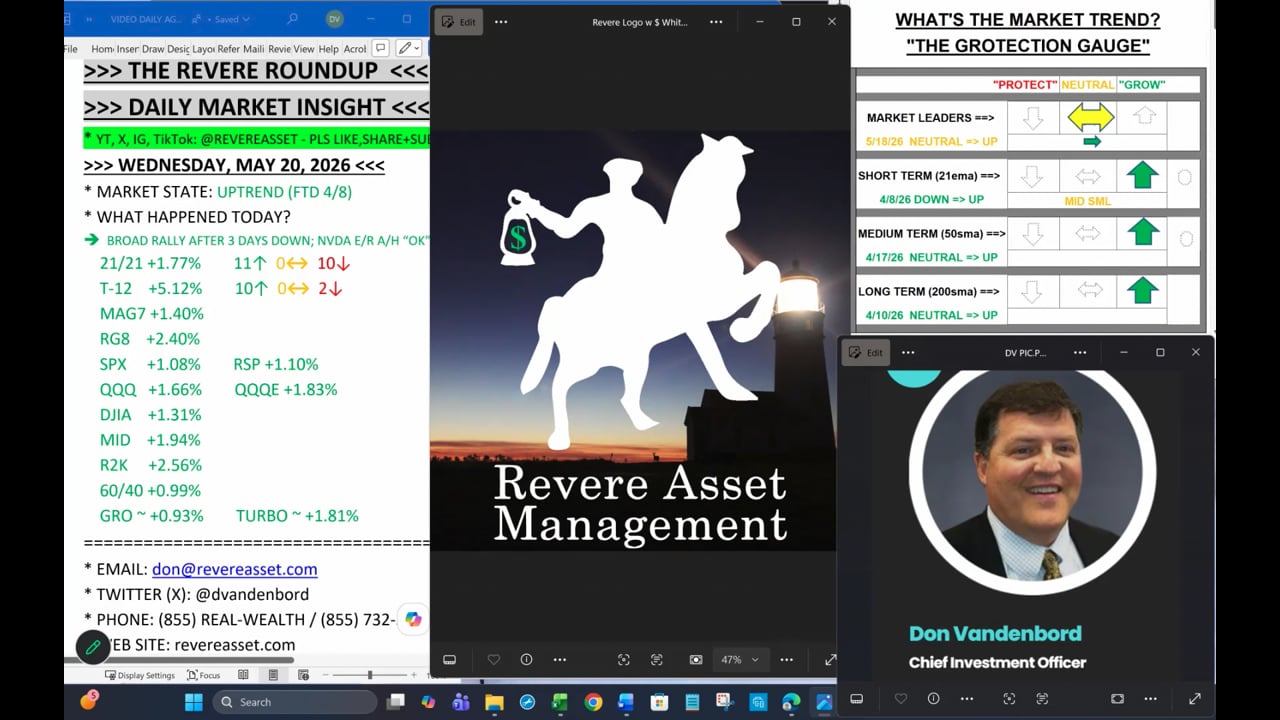The height and width of the screenshot is (720, 1280).
Task: Select Print Layout view in Word
Action: tap(273, 675)
